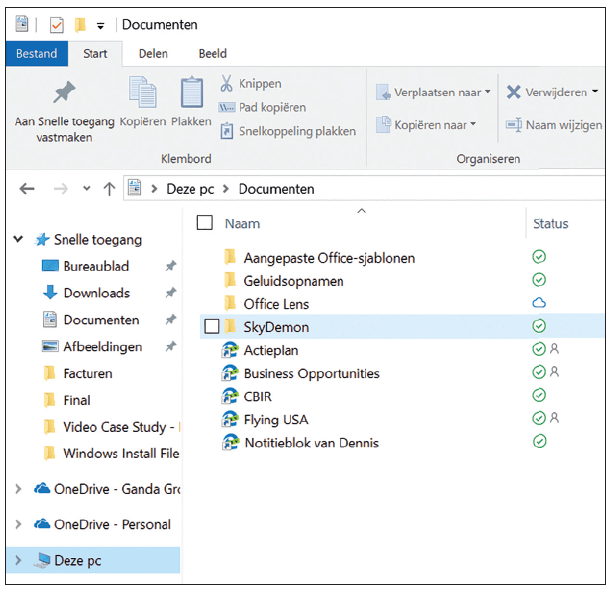Switch to the Delen ribbon tab
Viewport: 613px width, 592px height.
(x=153, y=54)
